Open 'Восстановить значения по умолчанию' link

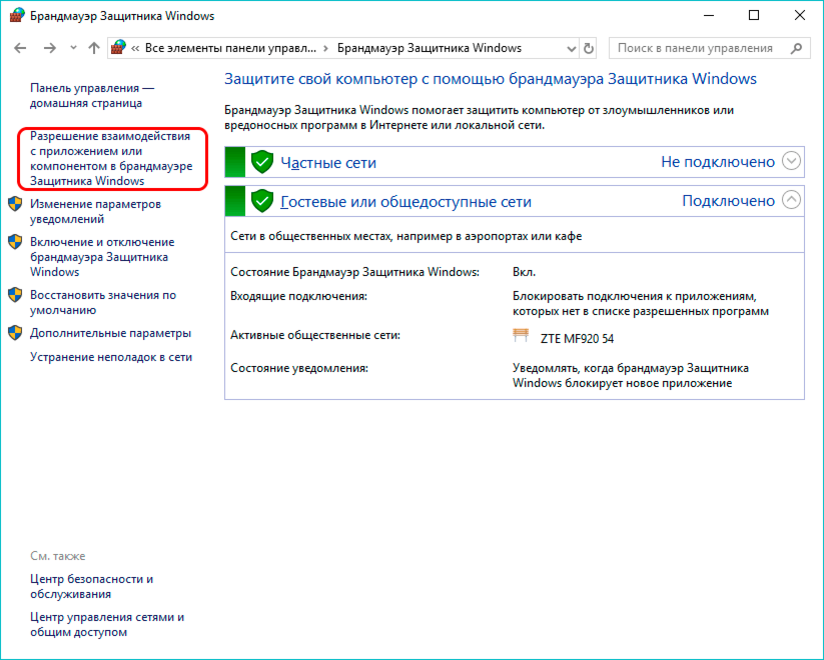click(103, 302)
